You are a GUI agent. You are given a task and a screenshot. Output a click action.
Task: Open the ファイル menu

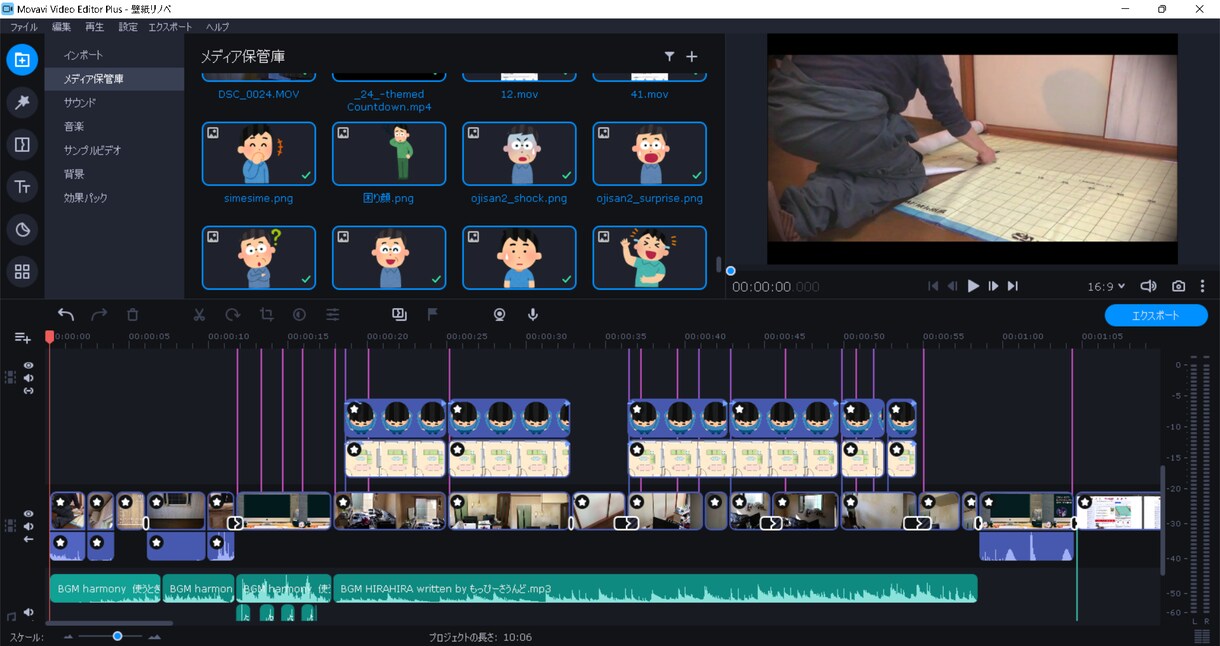coord(24,27)
